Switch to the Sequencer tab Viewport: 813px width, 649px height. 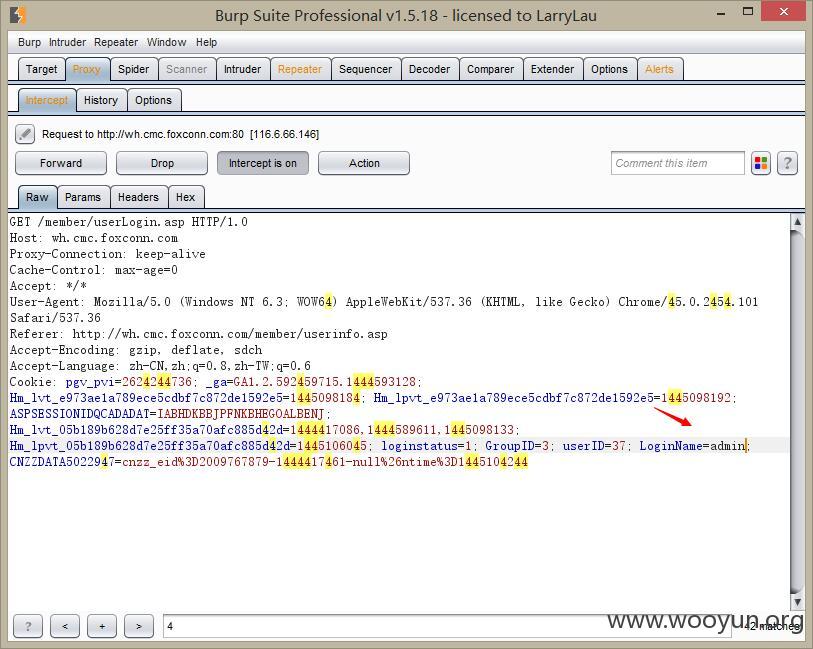coord(366,69)
